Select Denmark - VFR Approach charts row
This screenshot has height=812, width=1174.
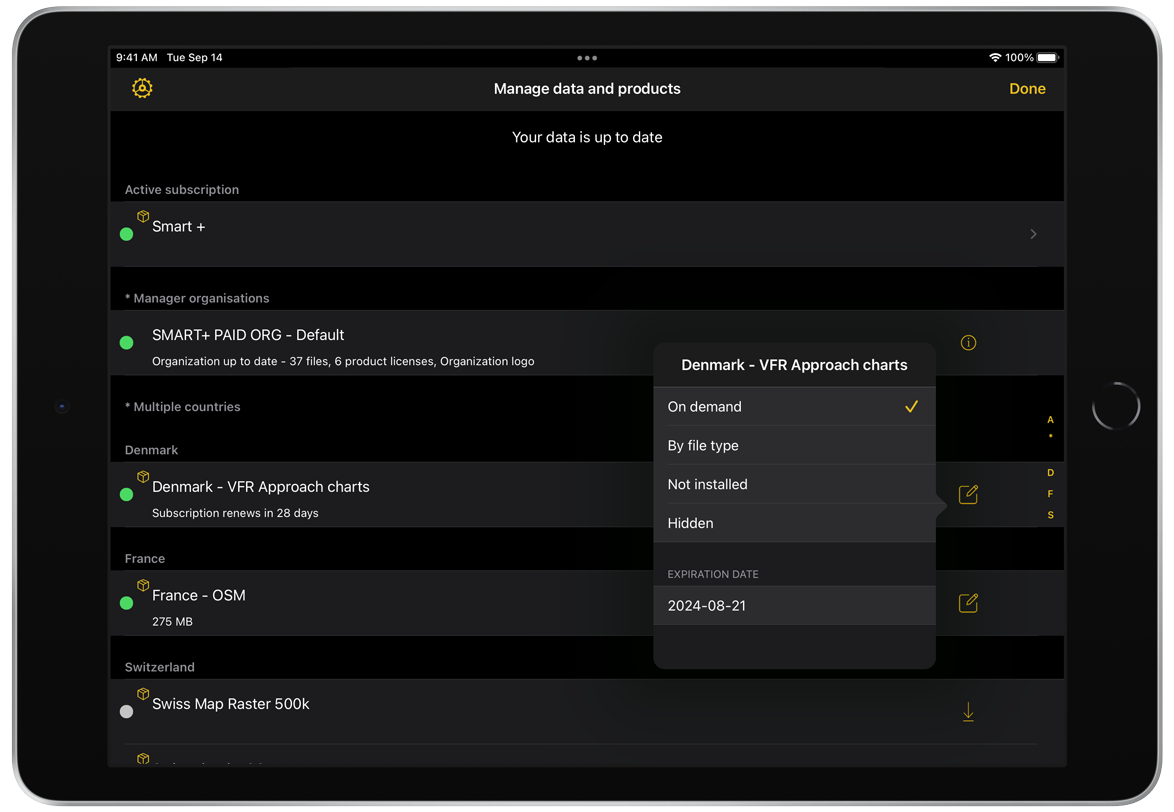click(587, 495)
